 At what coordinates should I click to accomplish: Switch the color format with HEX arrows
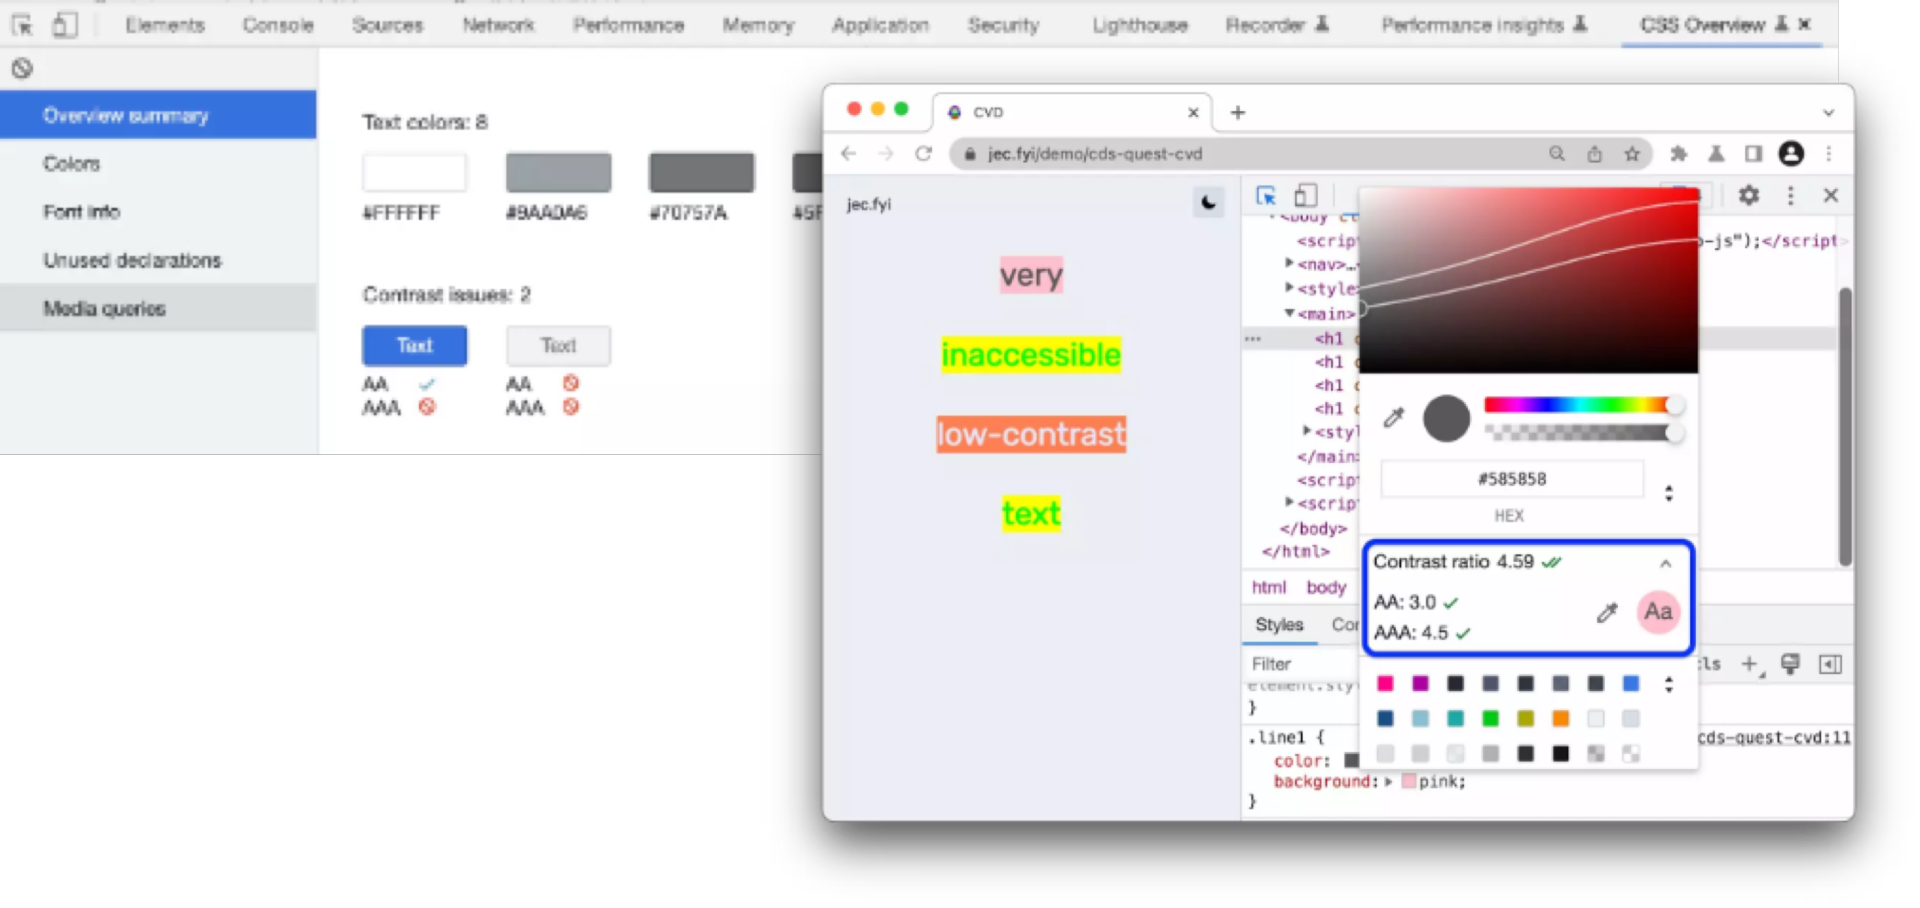(1668, 493)
